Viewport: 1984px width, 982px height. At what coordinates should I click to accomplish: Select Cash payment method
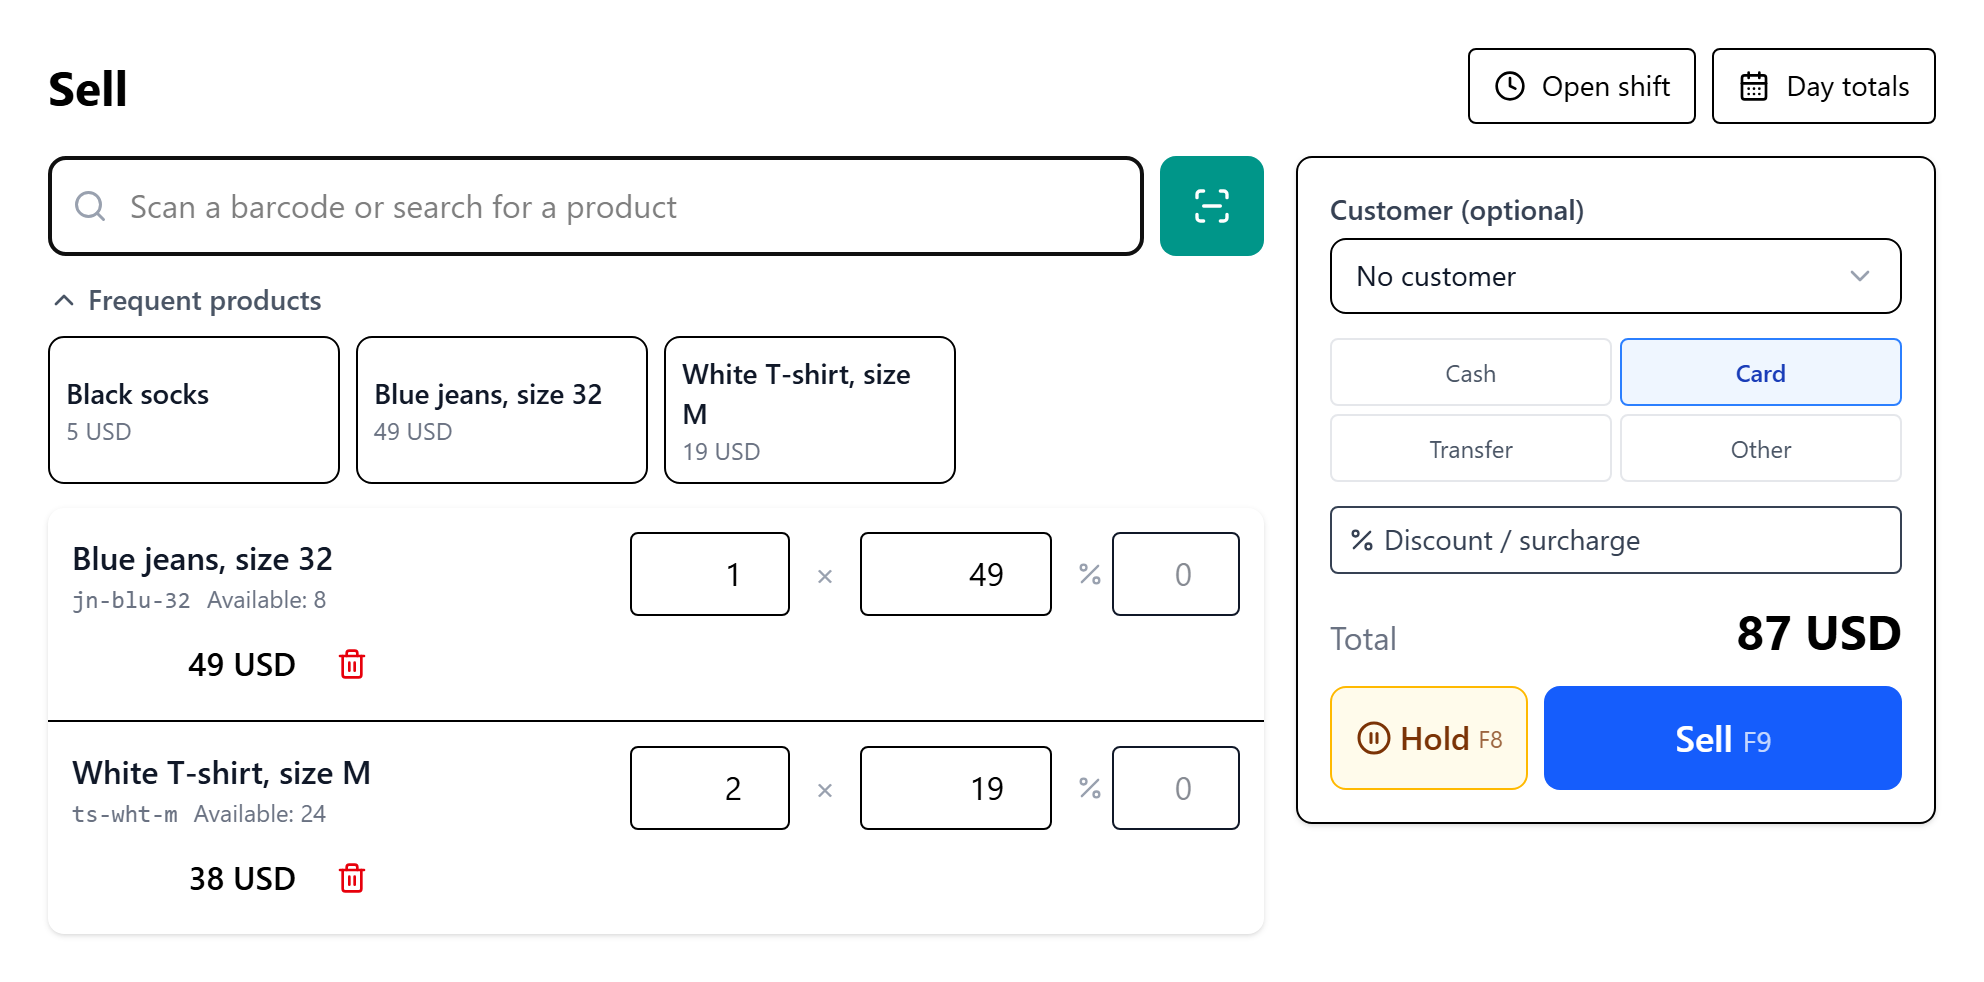[x=1470, y=372]
